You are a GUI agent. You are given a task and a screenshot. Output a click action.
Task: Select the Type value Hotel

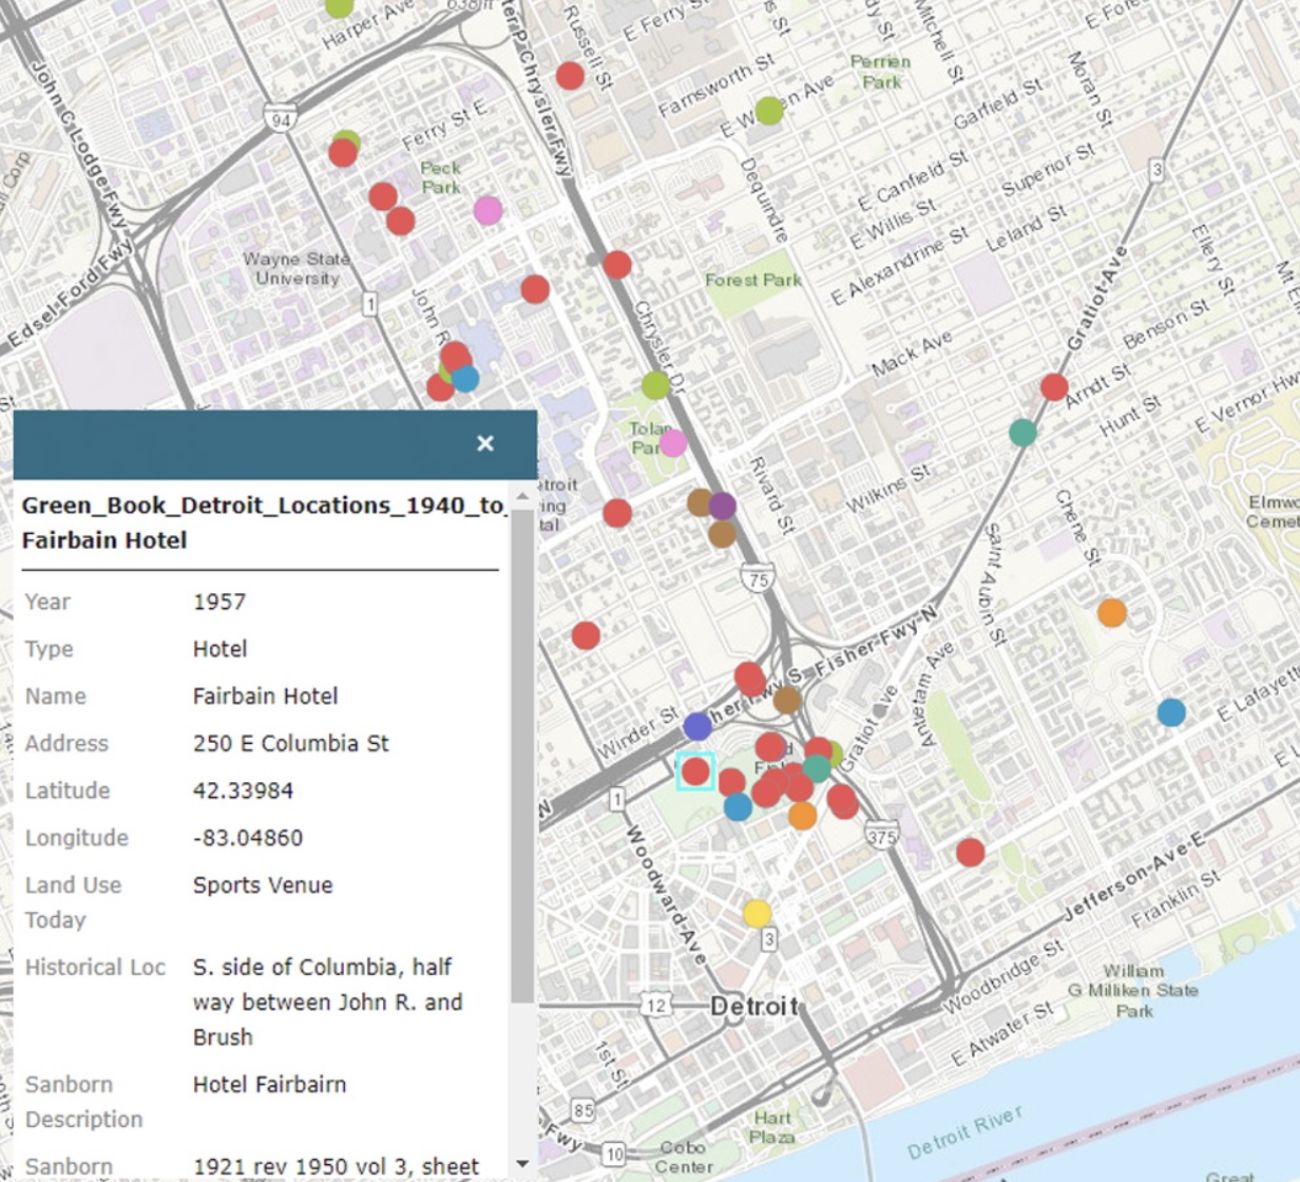220,648
